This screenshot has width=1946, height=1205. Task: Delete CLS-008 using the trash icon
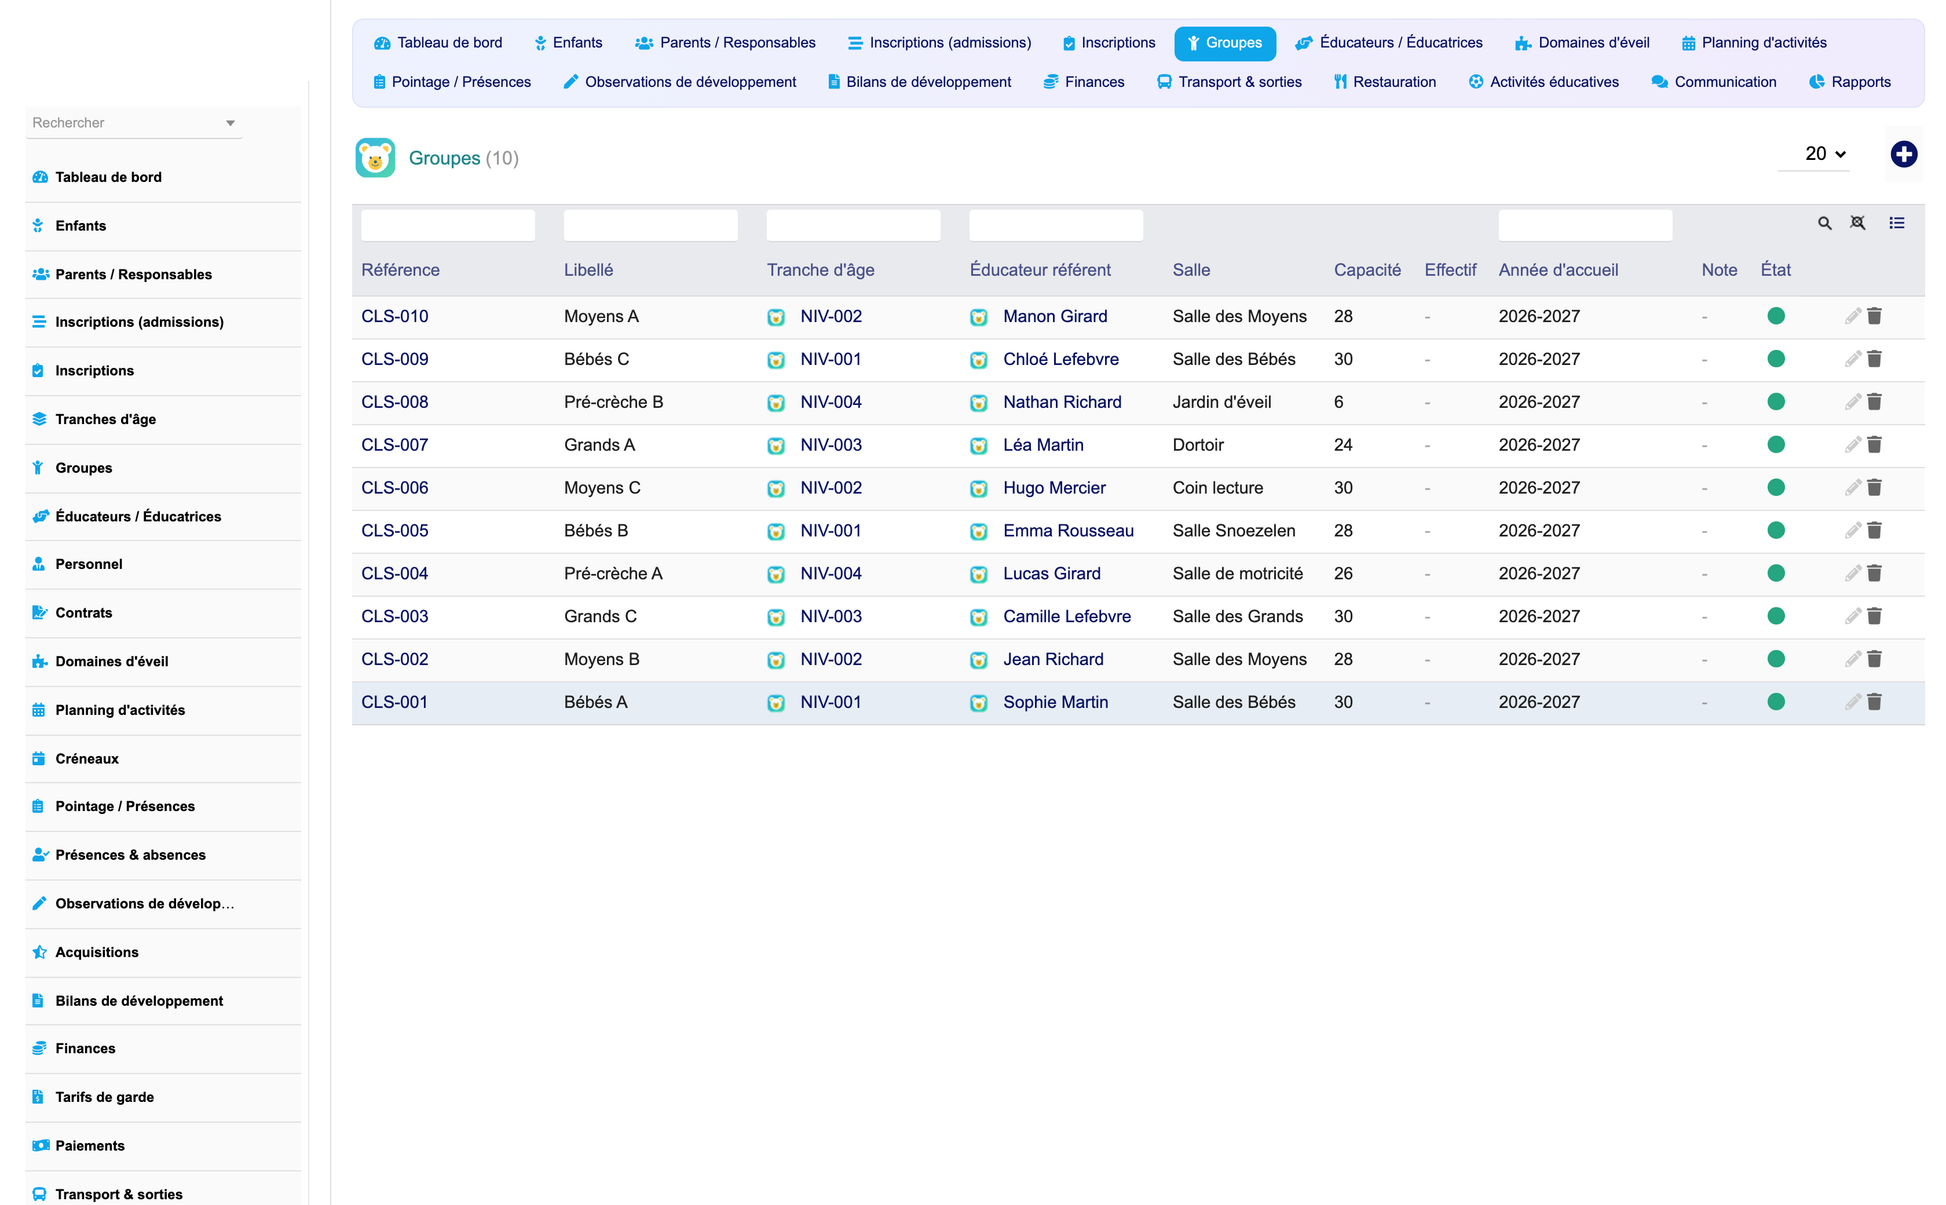tap(1874, 402)
